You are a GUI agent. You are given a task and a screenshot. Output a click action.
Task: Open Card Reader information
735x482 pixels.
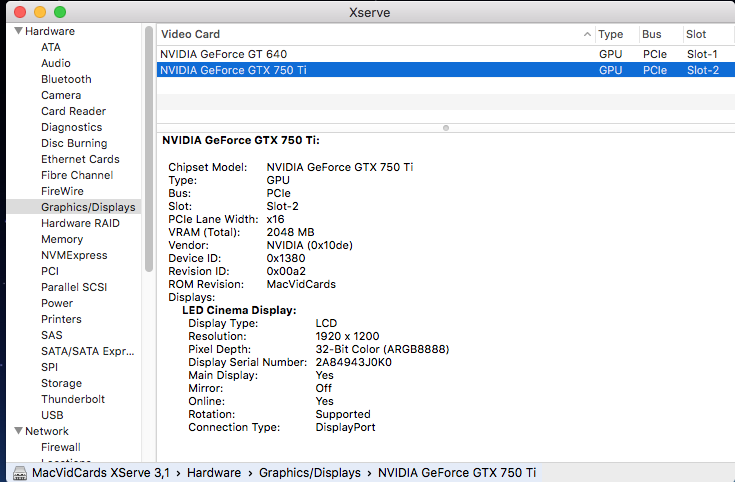(74, 111)
